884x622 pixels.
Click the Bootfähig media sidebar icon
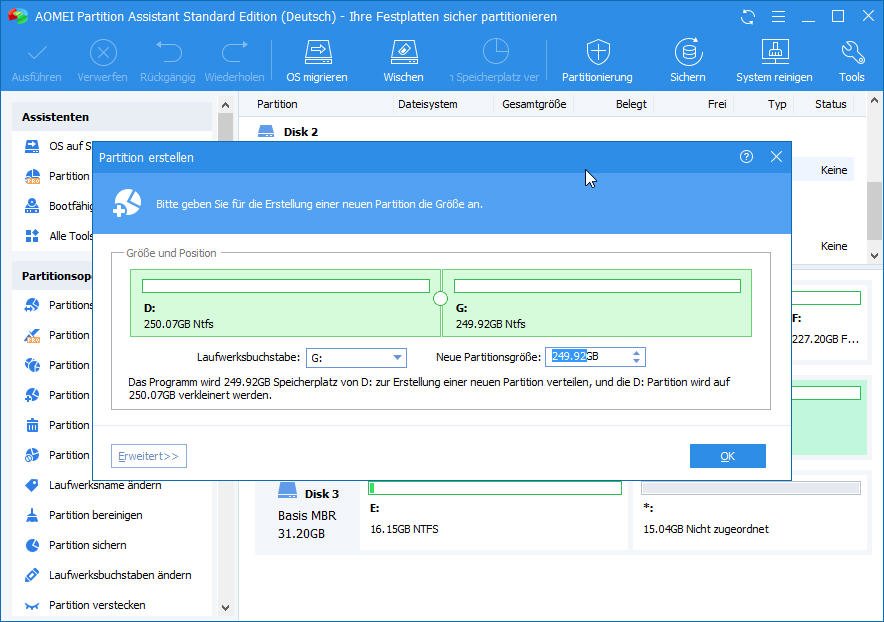[32, 206]
